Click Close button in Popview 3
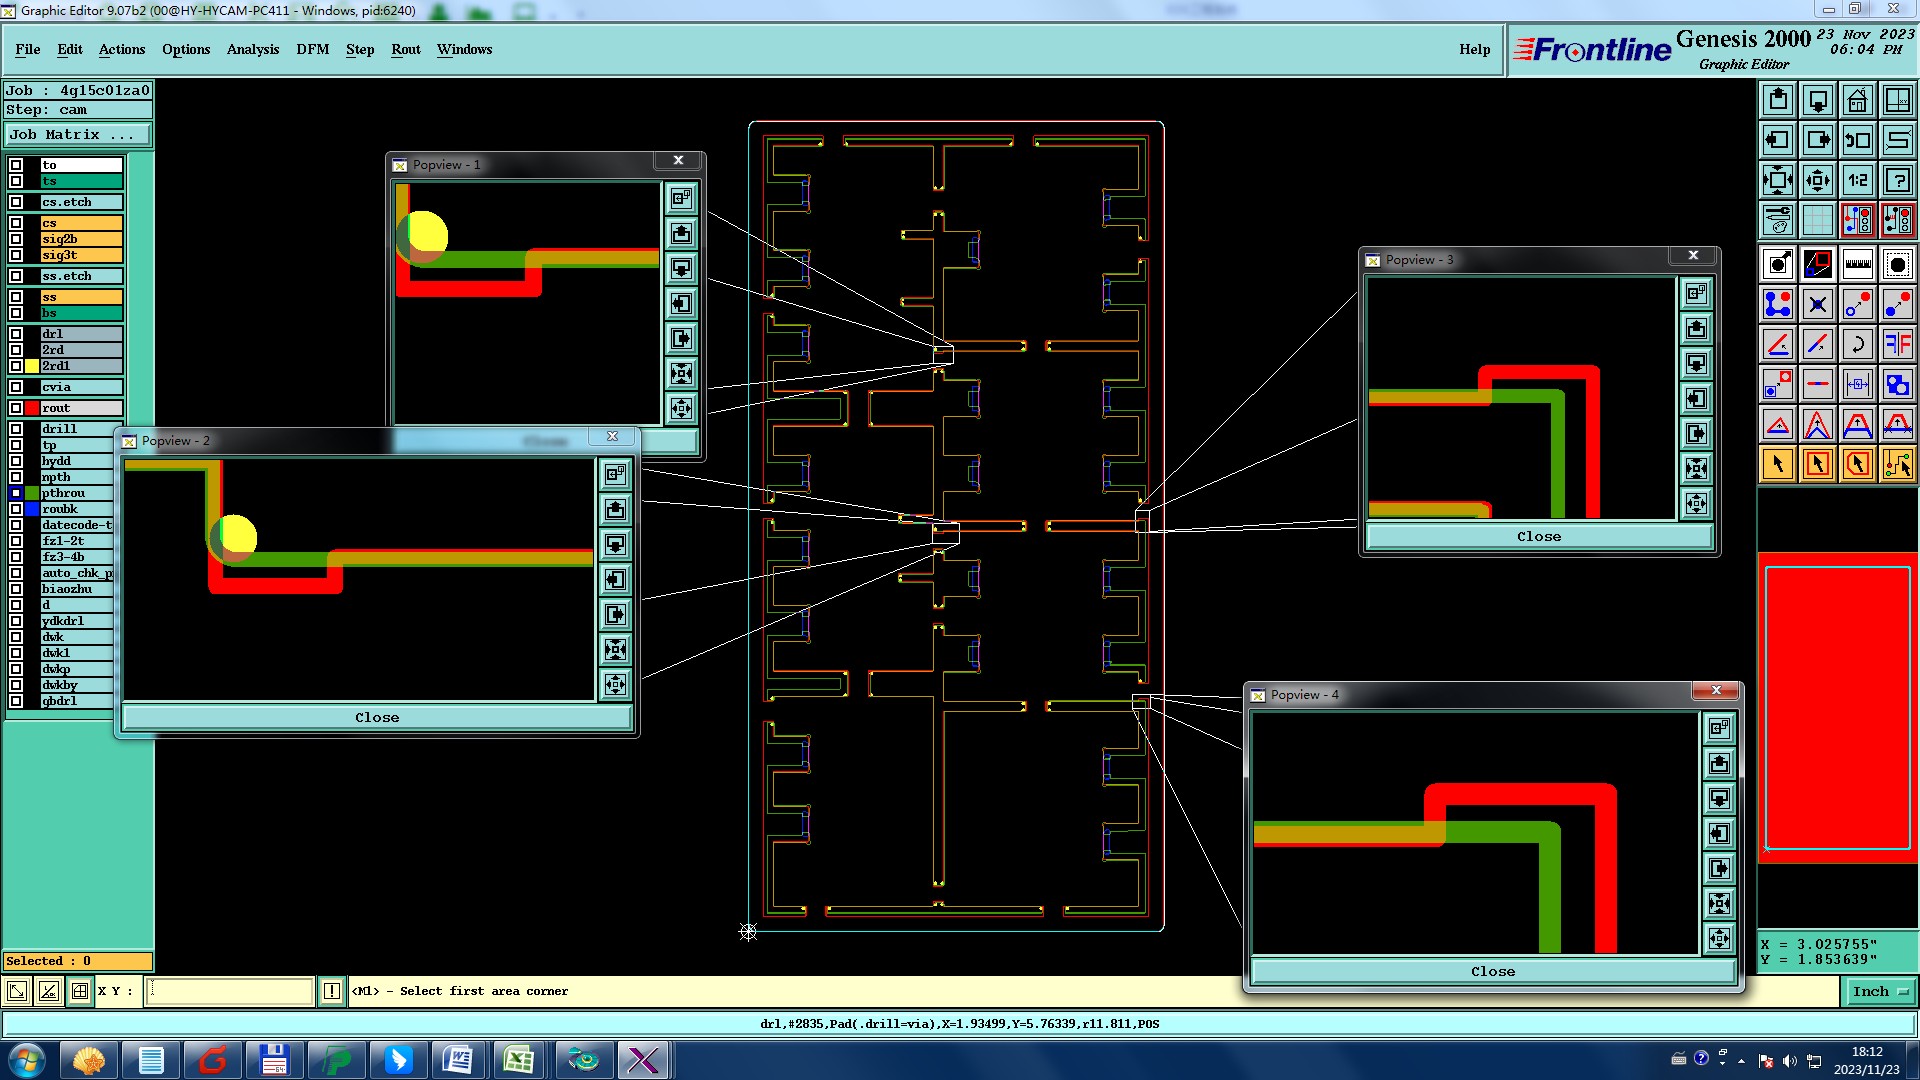The image size is (1920, 1080). point(1538,537)
